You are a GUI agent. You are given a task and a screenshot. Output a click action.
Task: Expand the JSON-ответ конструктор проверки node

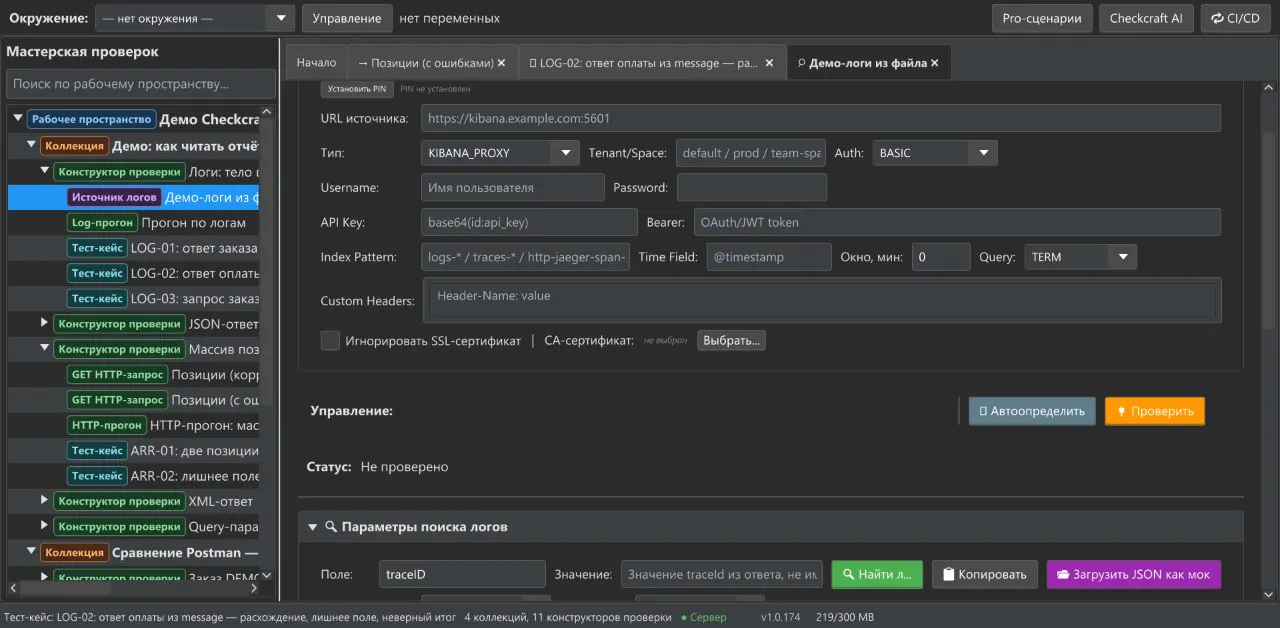pos(44,323)
